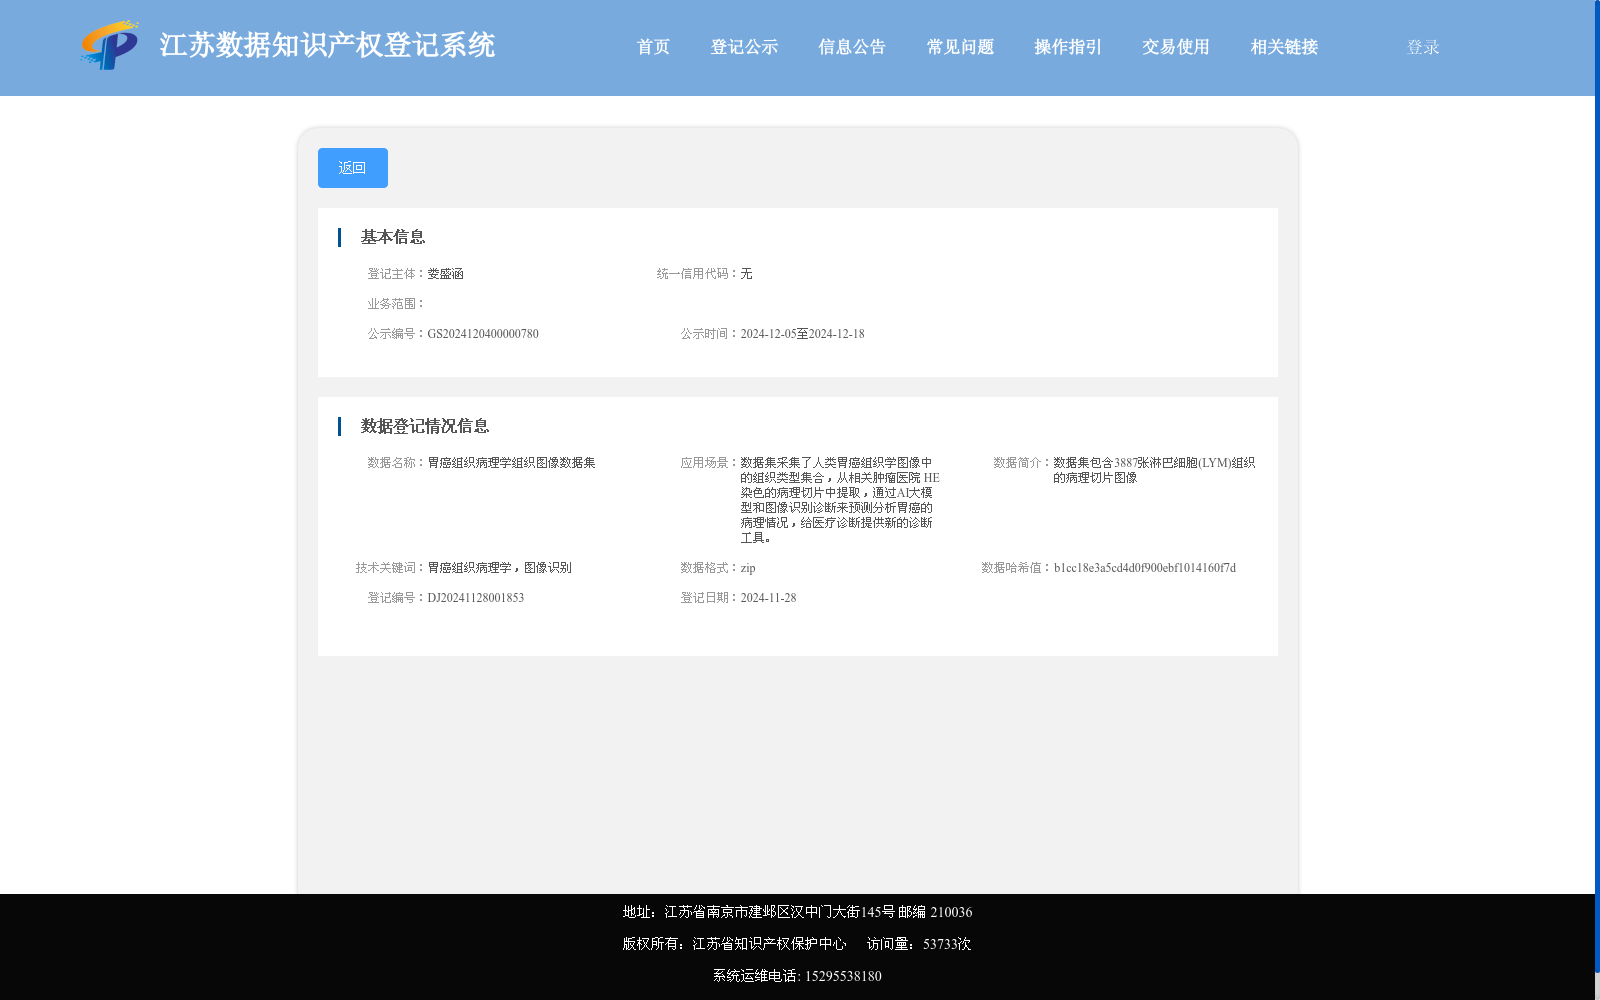This screenshot has width=1600, height=1000.
Task: Click the site title 江苏数据知识产权登记系统
Action: click(x=327, y=45)
